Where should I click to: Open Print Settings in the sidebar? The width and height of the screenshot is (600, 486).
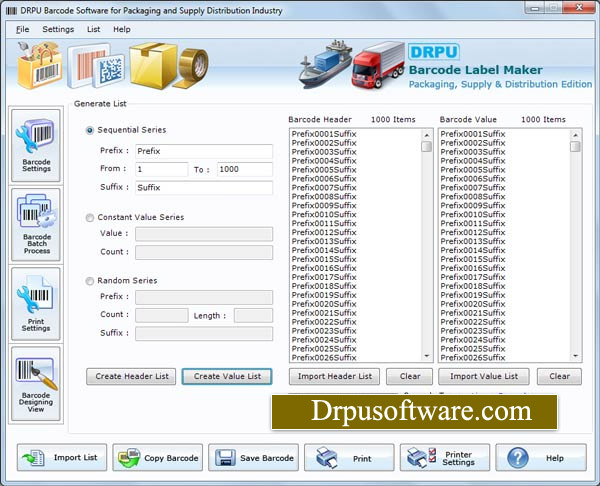point(36,304)
